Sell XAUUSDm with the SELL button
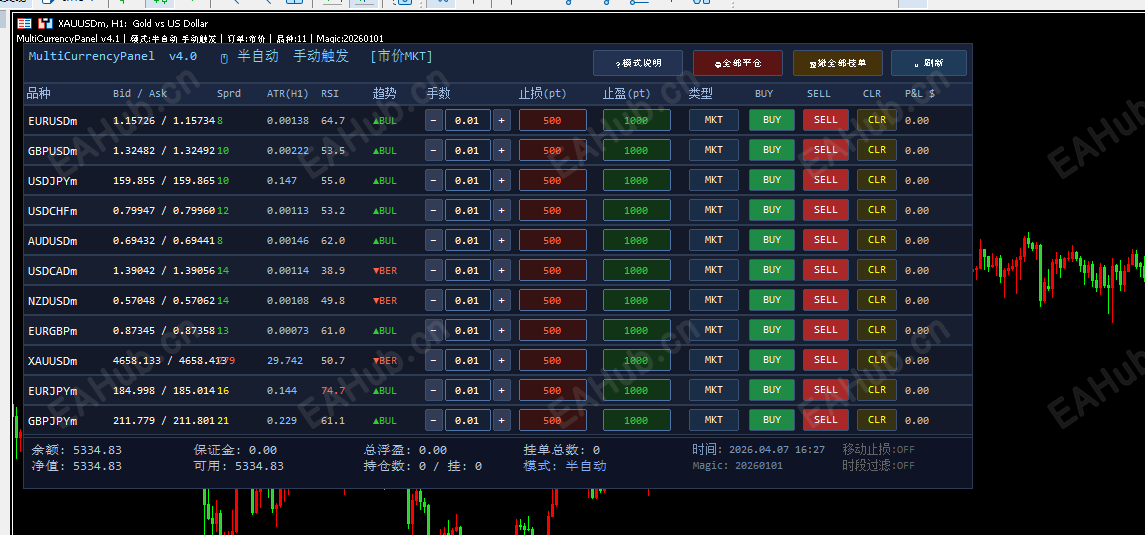 tap(826, 359)
